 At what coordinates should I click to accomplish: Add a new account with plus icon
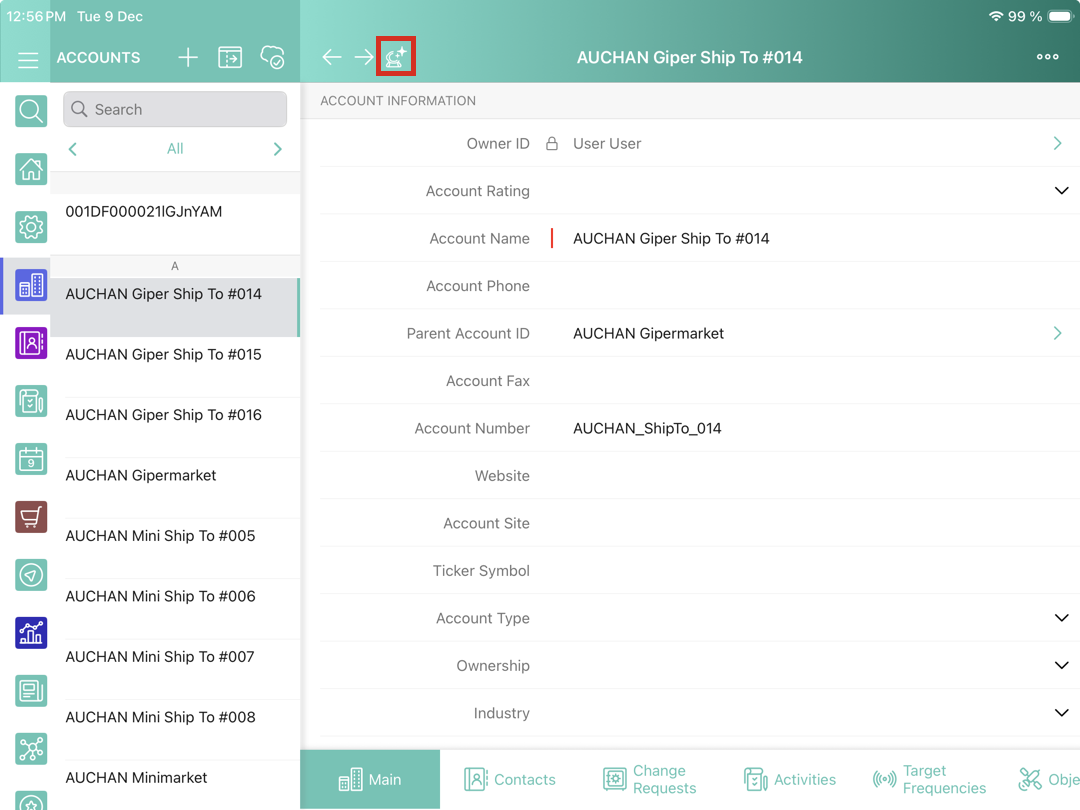188,58
